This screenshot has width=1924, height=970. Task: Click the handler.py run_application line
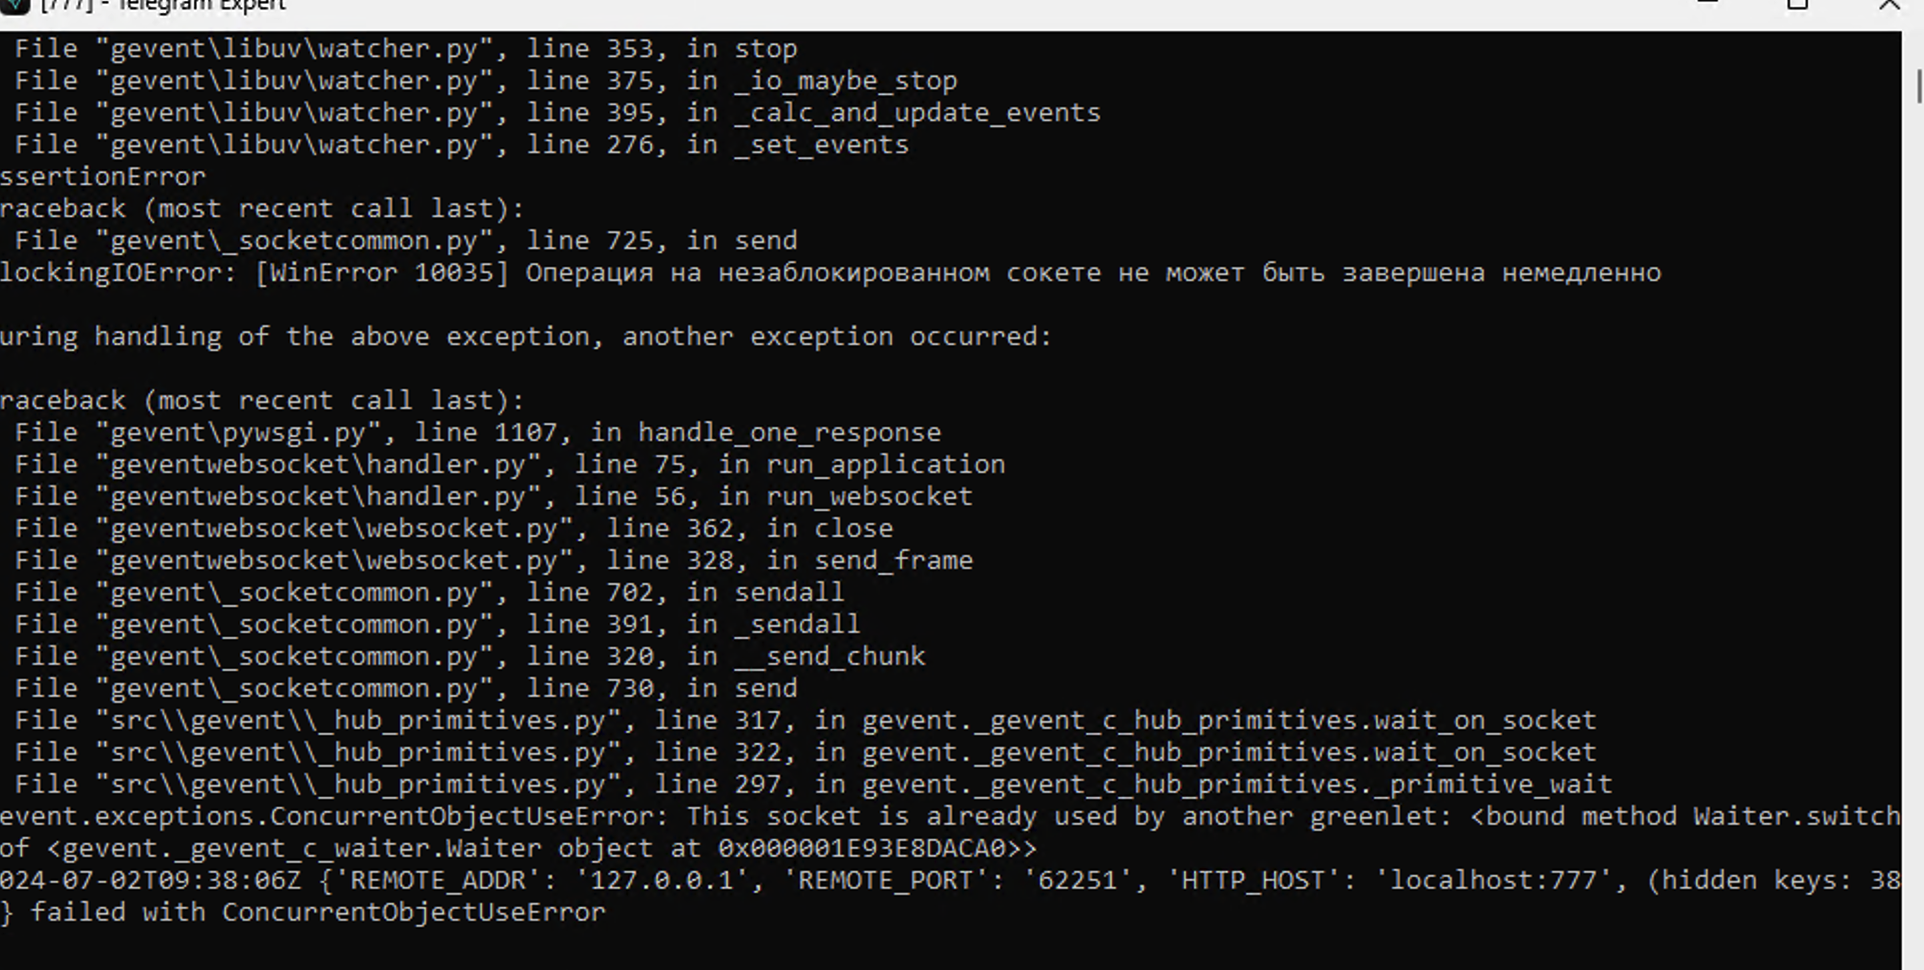pyautogui.click(x=509, y=465)
